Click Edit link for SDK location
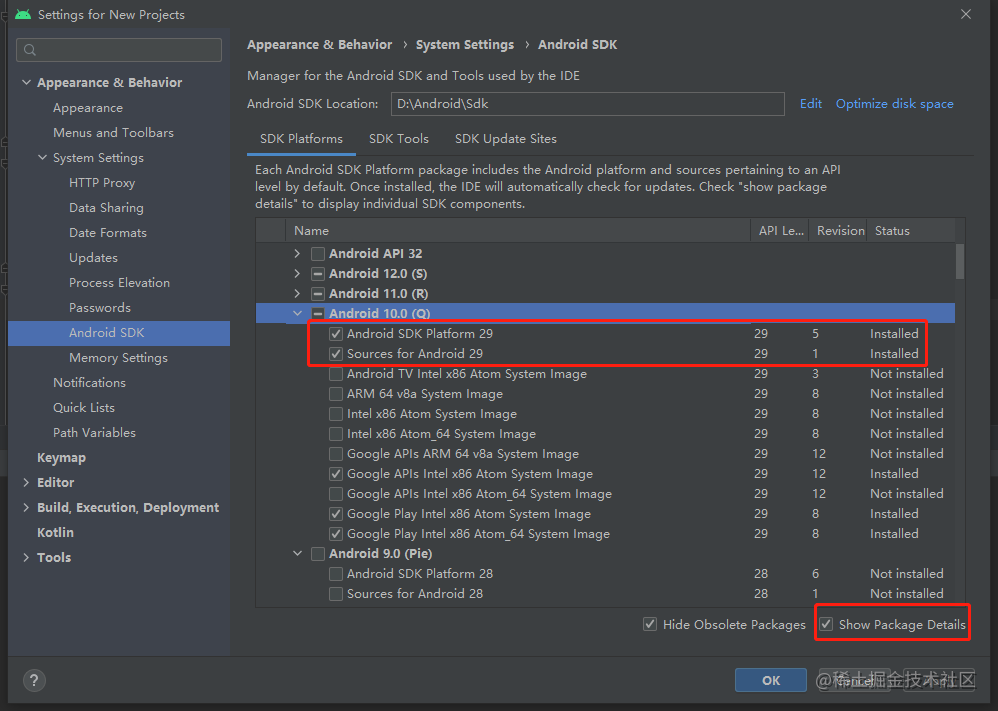Image resolution: width=998 pixels, height=711 pixels. (x=810, y=104)
